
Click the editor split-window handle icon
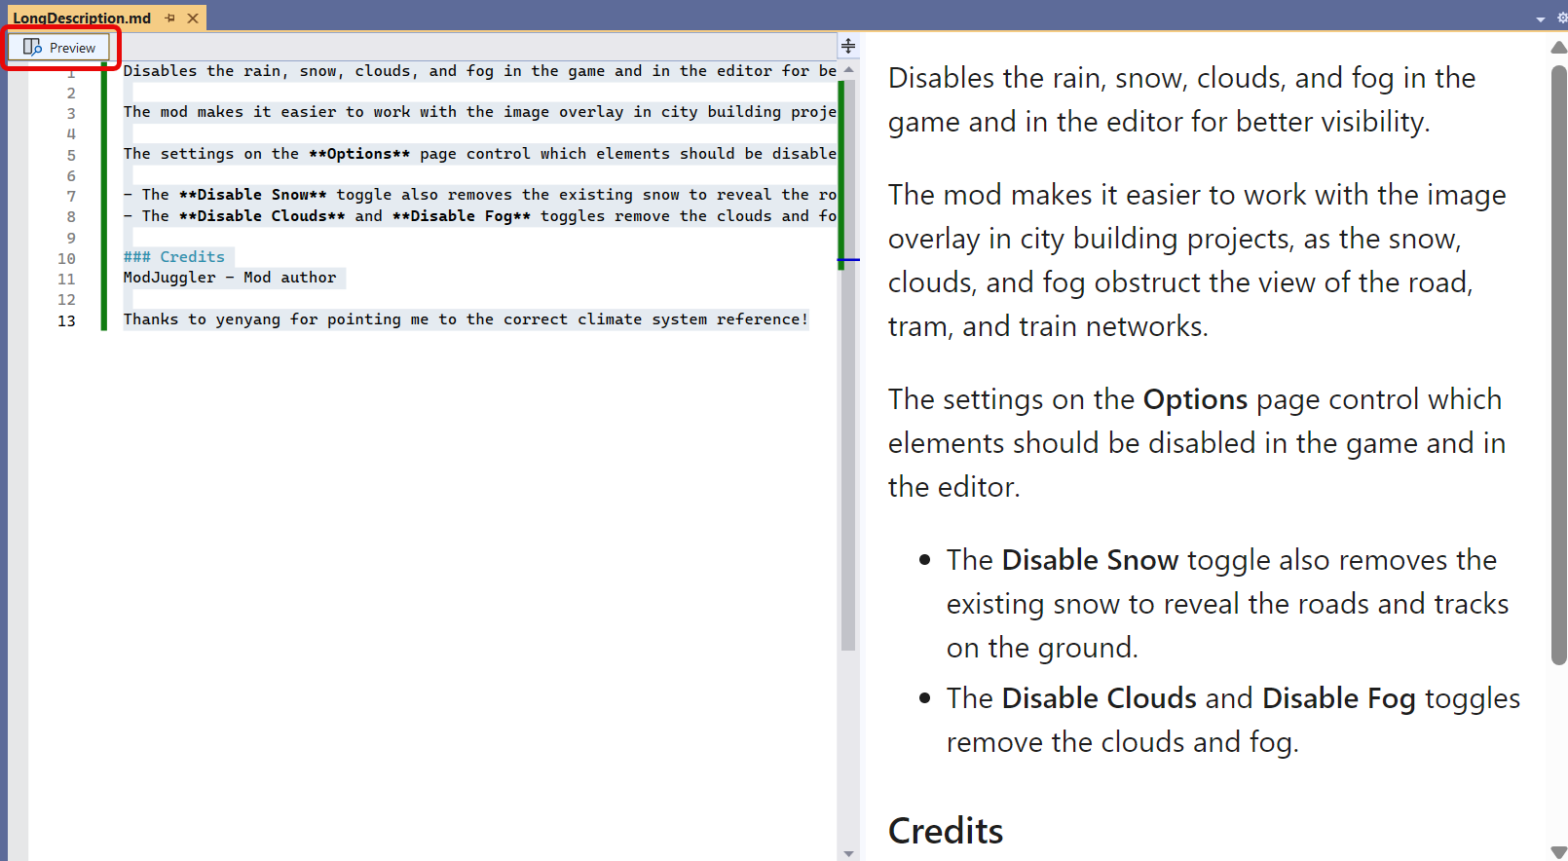click(x=848, y=46)
